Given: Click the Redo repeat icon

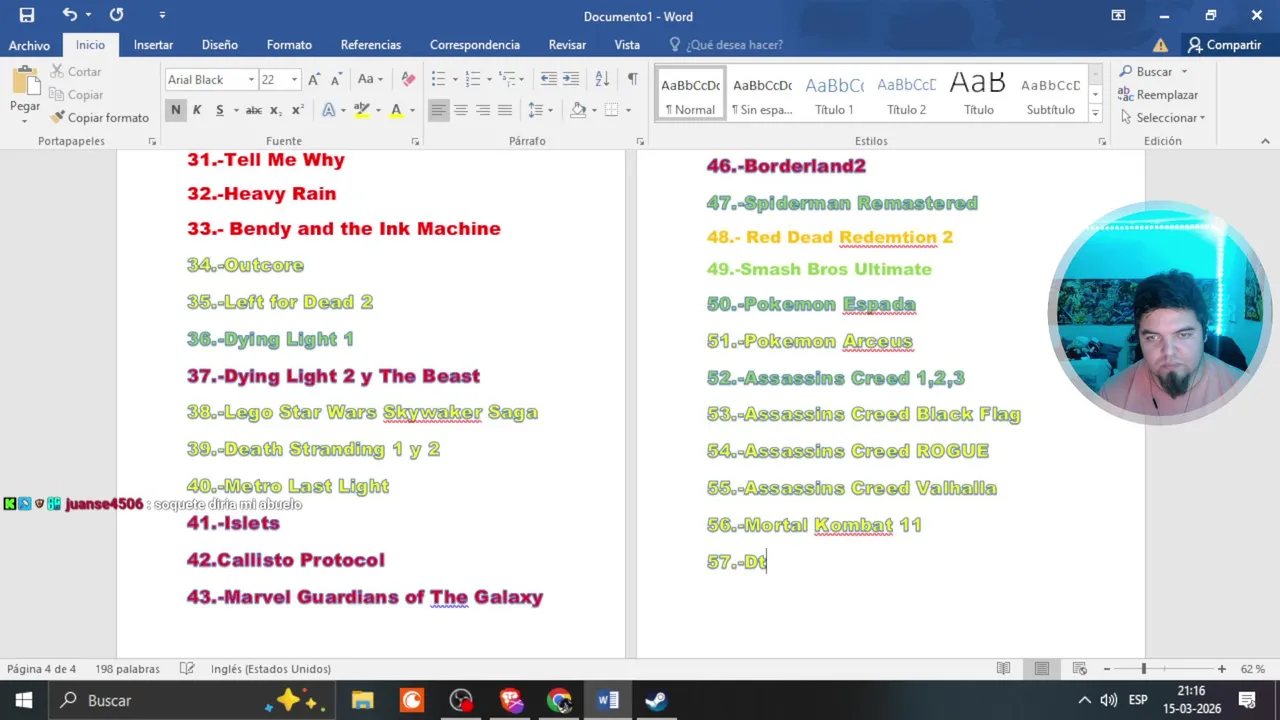Looking at the screenshot, I should pos(116,15).
